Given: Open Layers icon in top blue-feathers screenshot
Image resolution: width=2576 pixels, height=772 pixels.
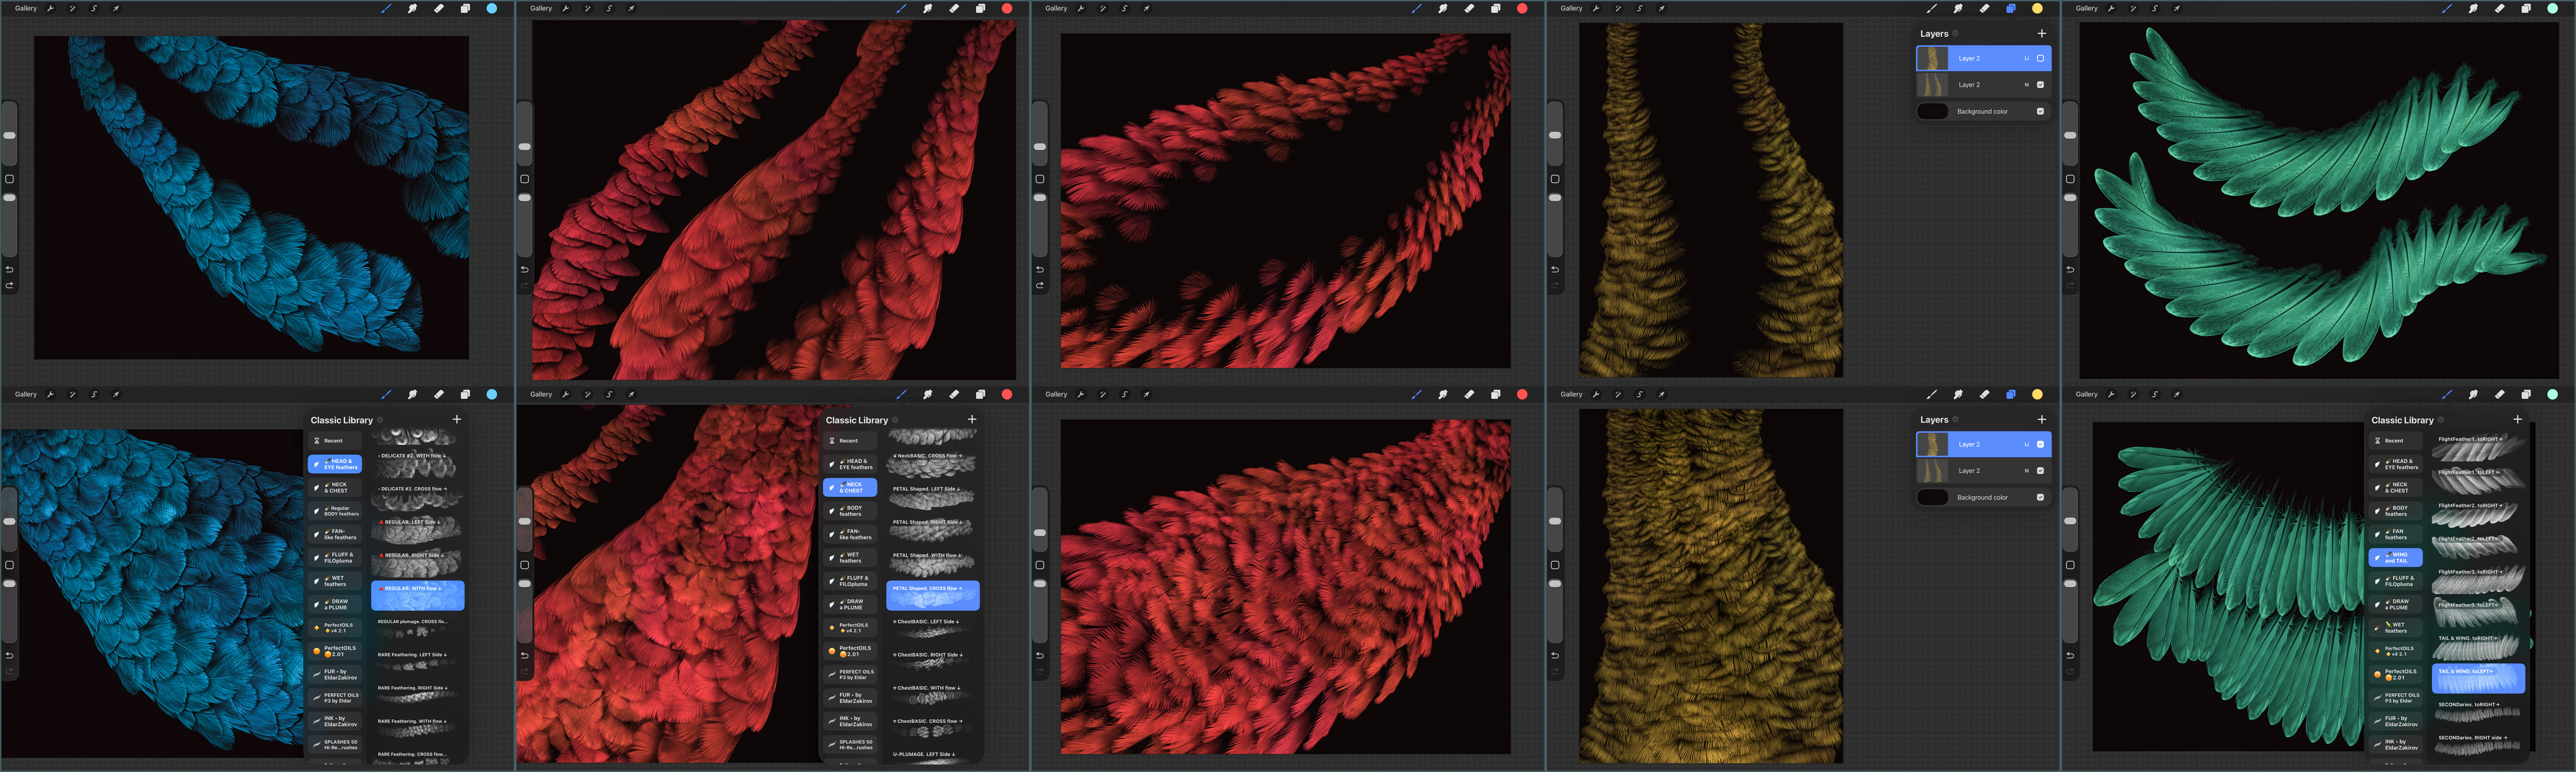Looking at the screenshot, I should [x=465, y=8].
